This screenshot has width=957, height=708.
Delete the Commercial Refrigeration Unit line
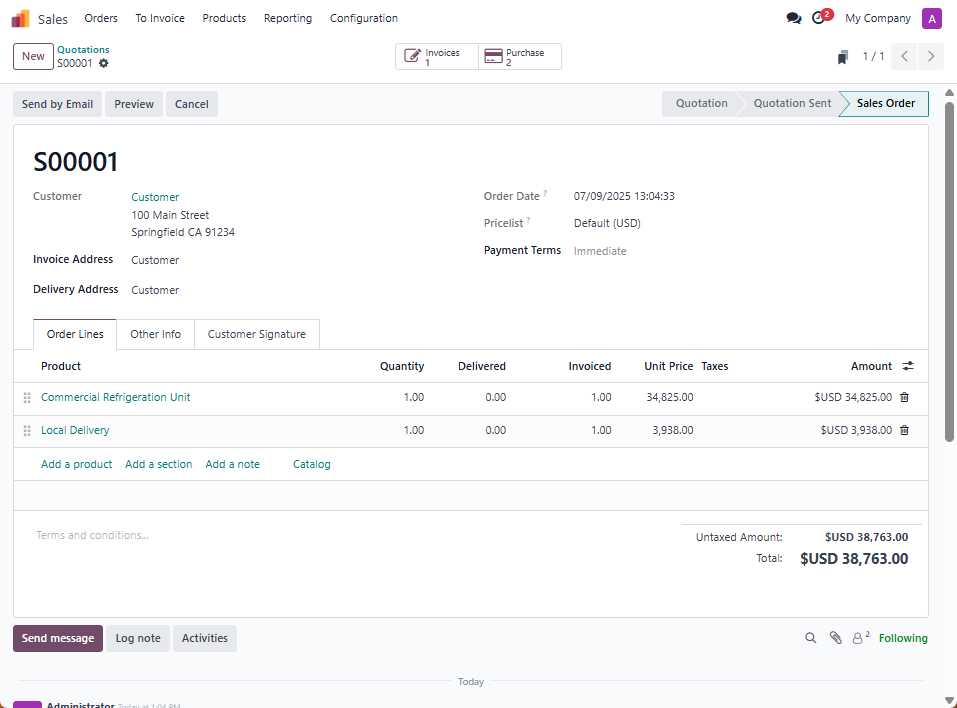(904, 397)
